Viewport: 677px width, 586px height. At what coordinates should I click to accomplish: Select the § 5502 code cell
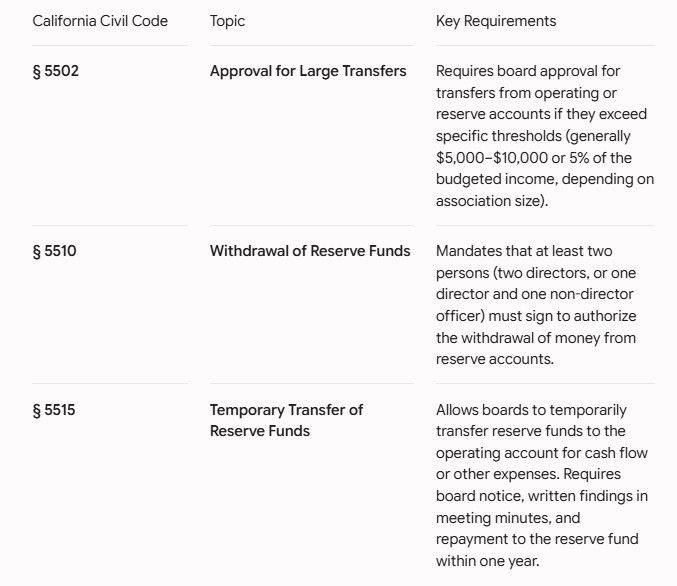(x=55, y=71)
